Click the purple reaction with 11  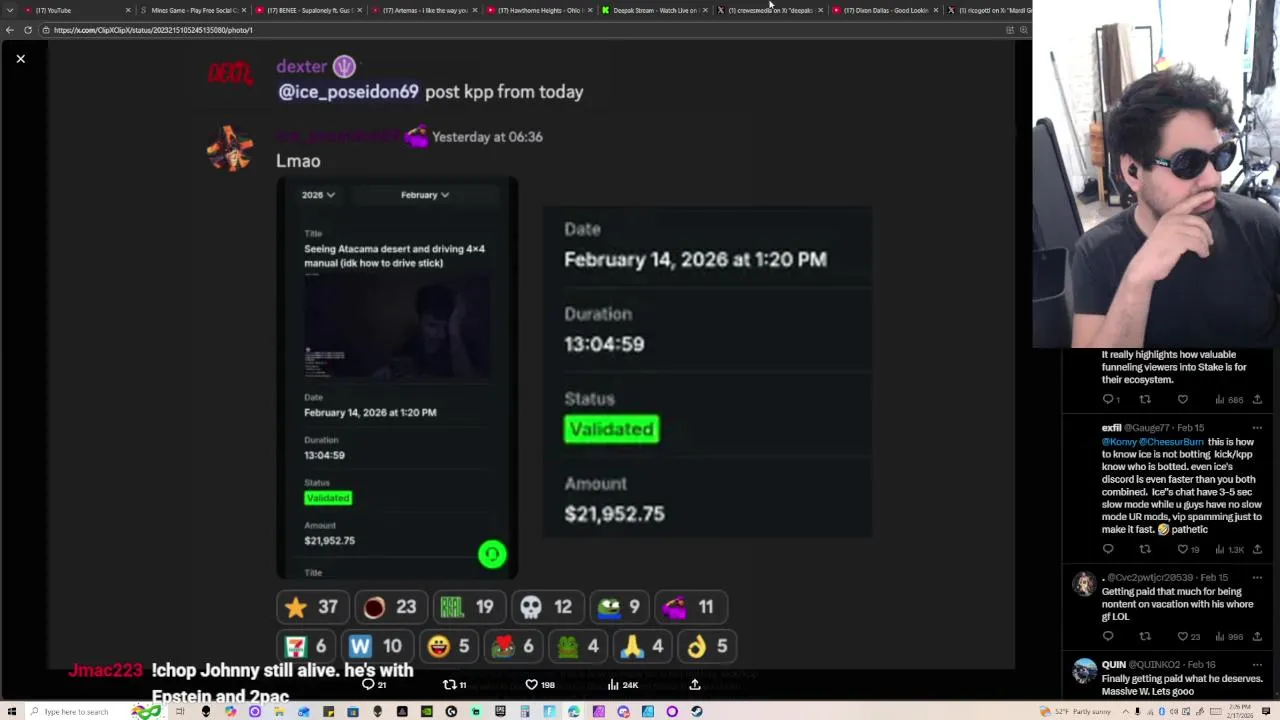[691, 607]
